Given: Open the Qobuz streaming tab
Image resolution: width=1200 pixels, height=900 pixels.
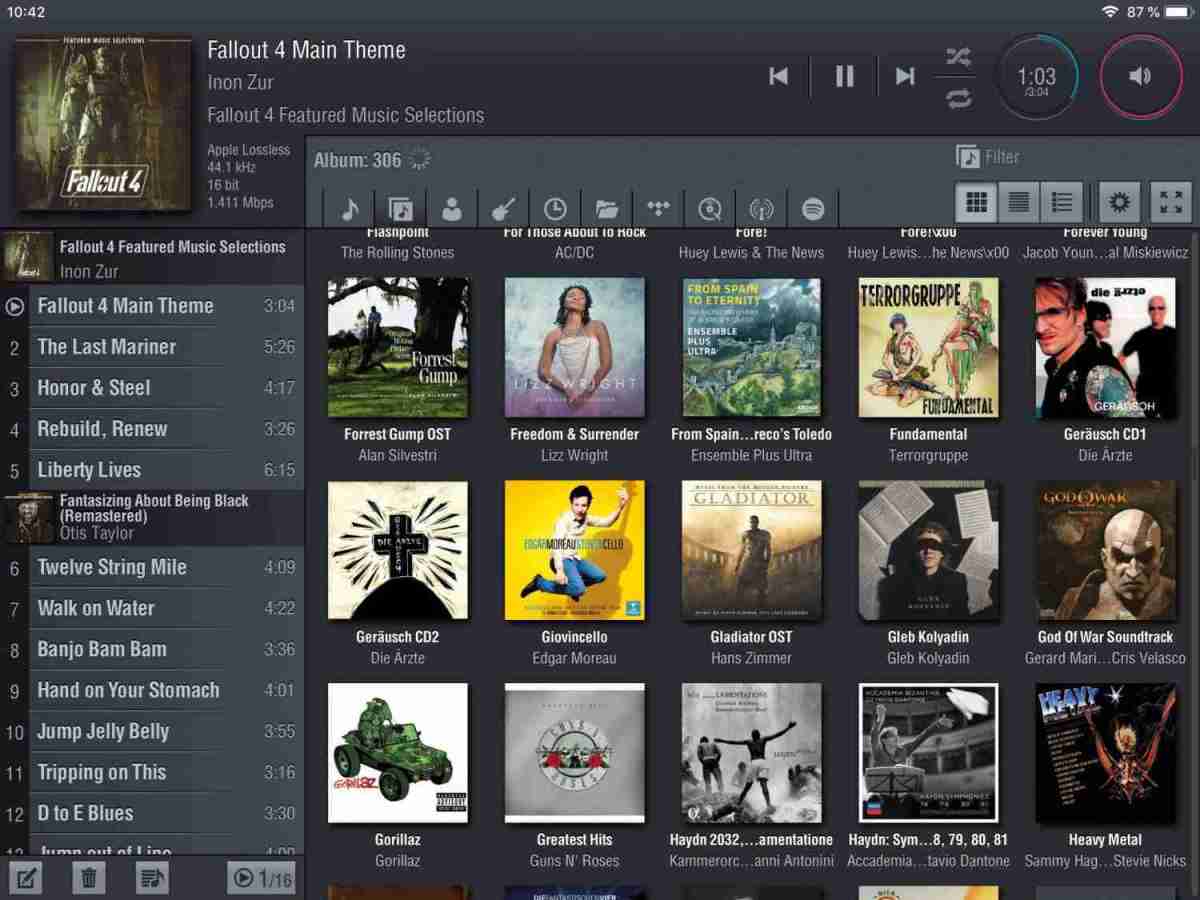Looking at the screenshot, I should click(x=710, y=208).
